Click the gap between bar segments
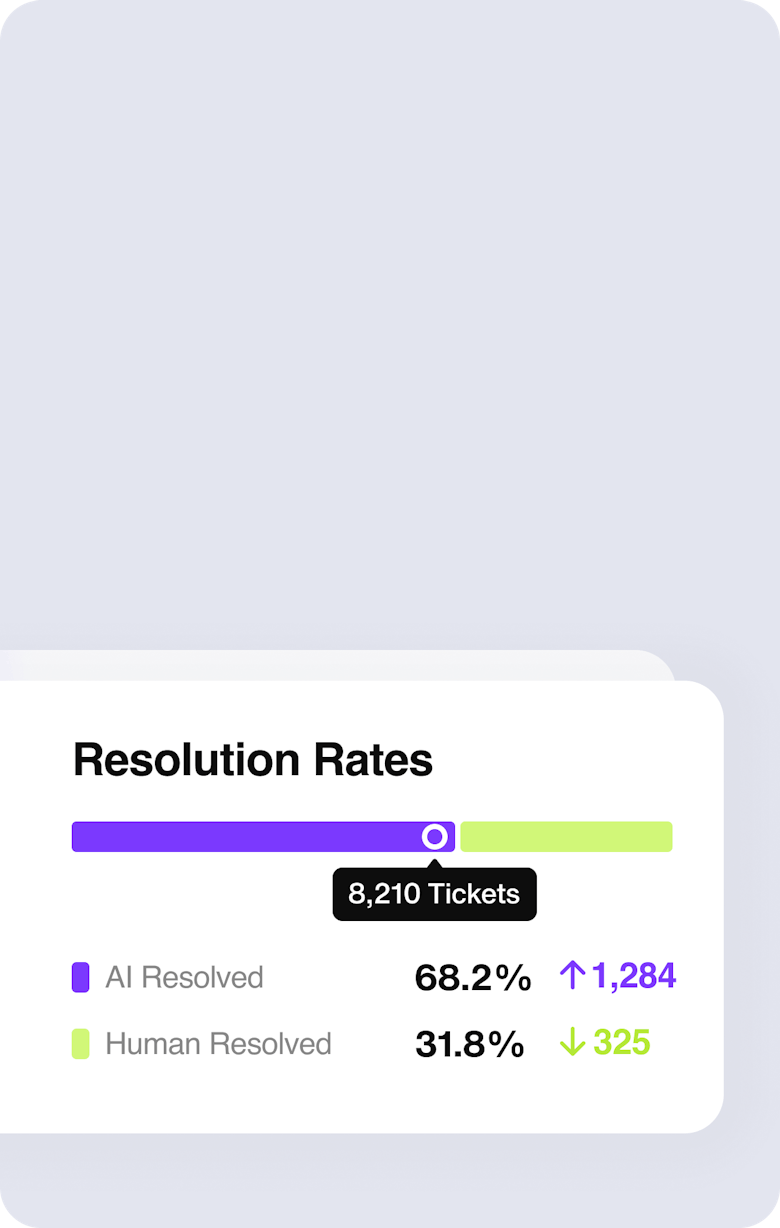Viewport: 780px width, 1228px height. [x=458, y=837]
